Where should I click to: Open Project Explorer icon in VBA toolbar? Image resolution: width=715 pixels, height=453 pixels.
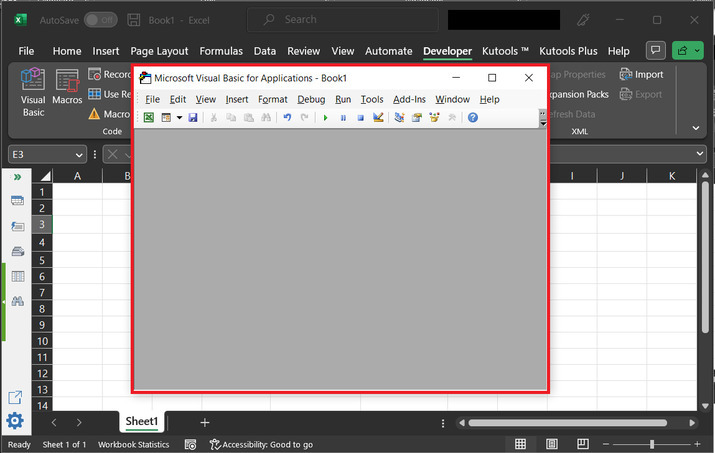pos(399,118)
